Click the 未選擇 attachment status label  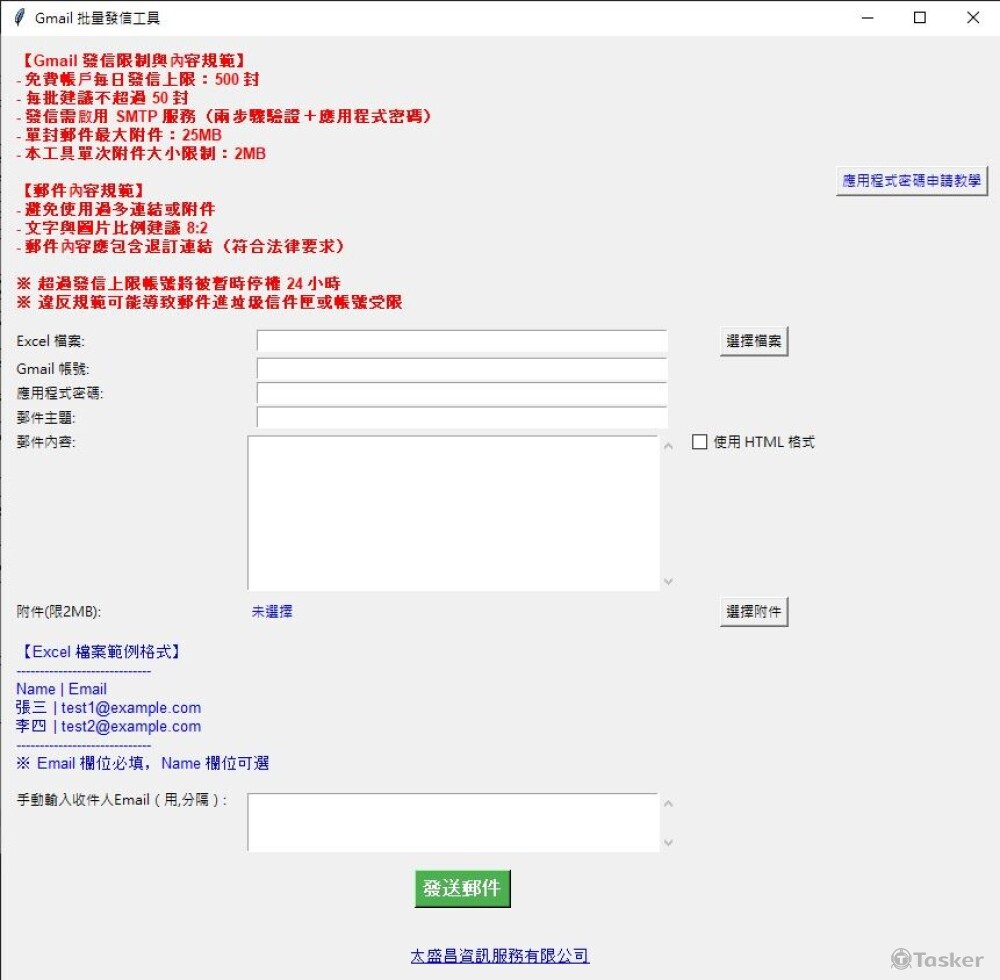[x=272, y=611]
